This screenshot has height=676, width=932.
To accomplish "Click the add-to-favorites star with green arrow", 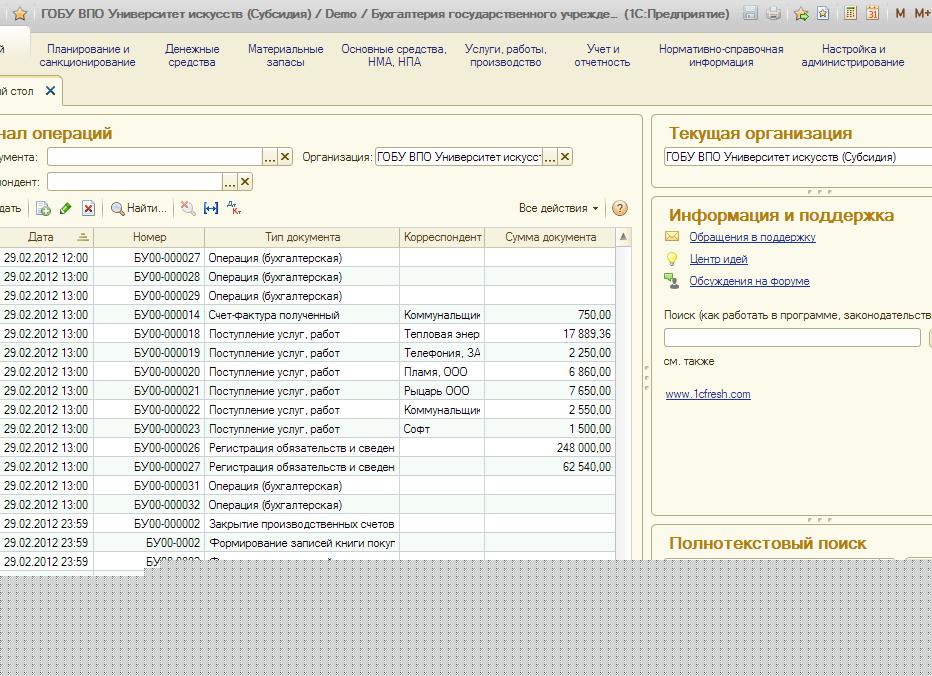I will 801,14.
